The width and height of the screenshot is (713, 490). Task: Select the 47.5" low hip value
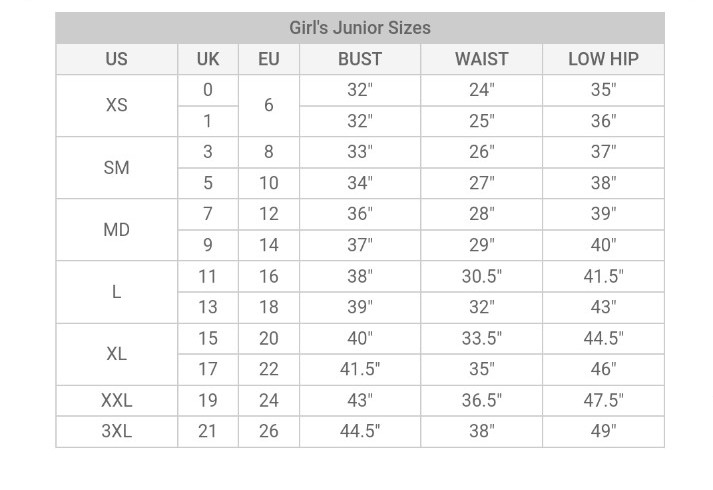click(603, 400)
